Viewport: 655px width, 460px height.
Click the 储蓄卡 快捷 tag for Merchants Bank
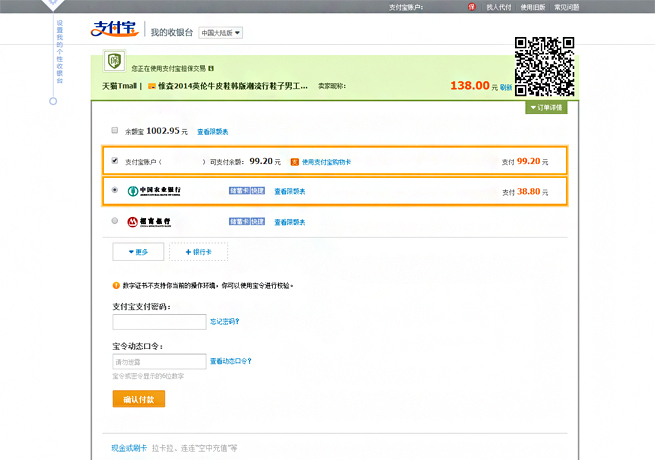247,221
